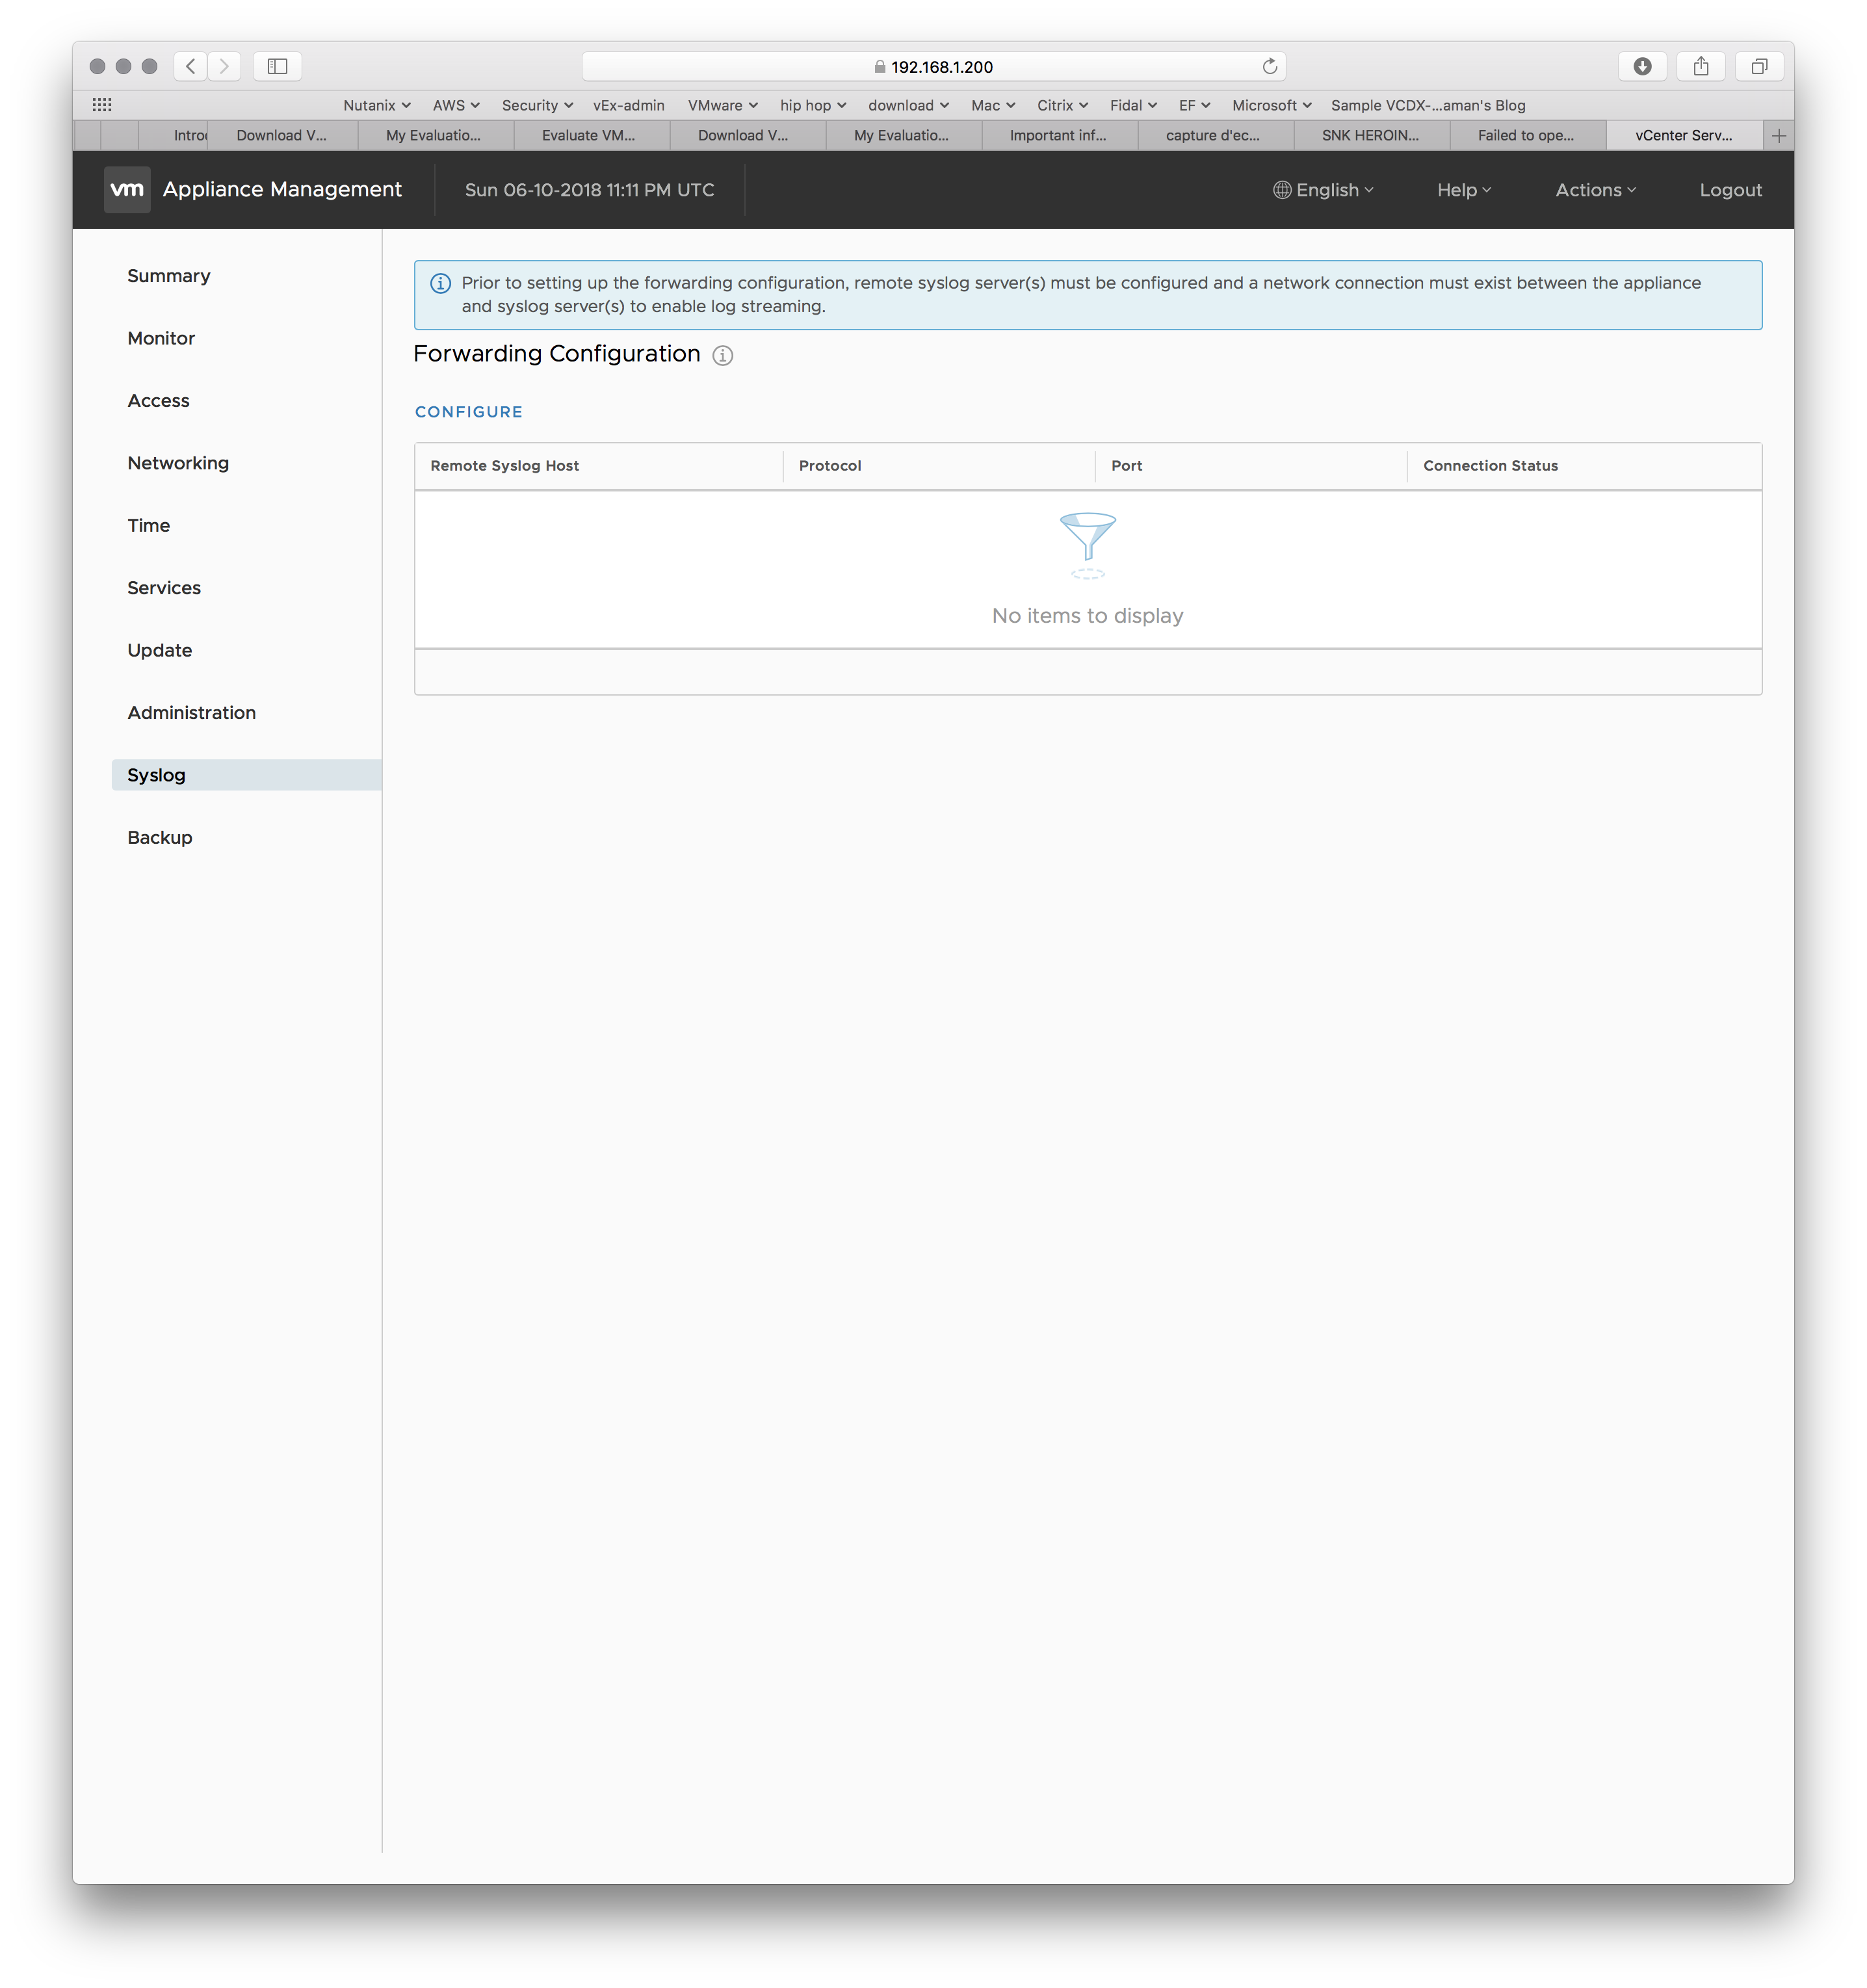Expand the hip hop bookmarks folder
This screenshot has width=1867, height=1988.
(x=812, y=105)
